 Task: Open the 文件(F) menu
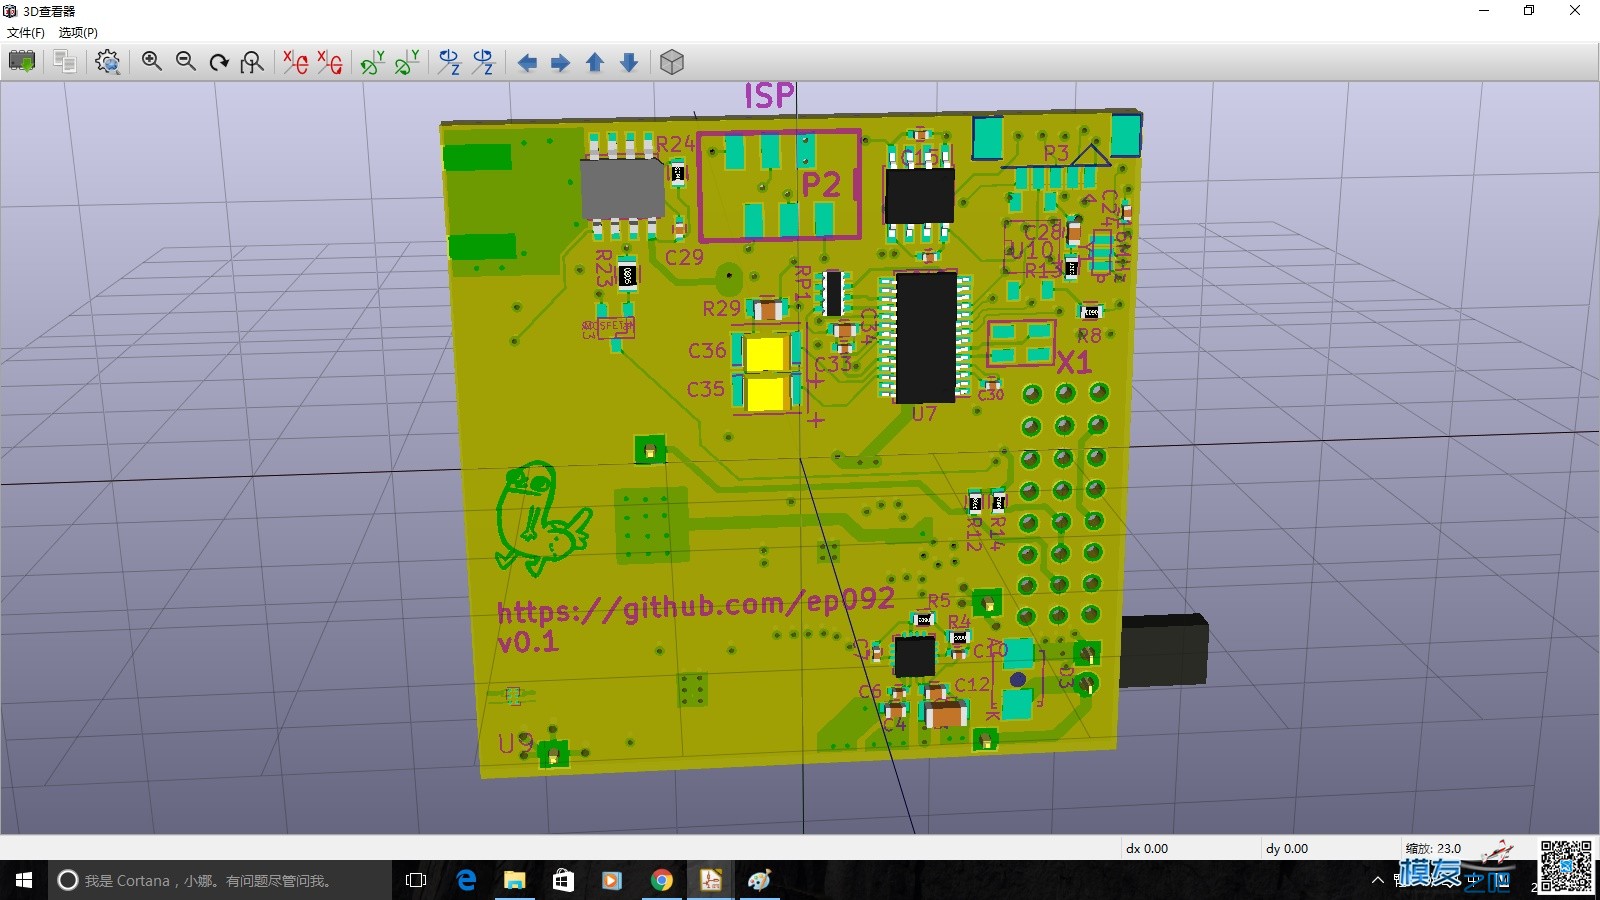[x=26, y=32]
